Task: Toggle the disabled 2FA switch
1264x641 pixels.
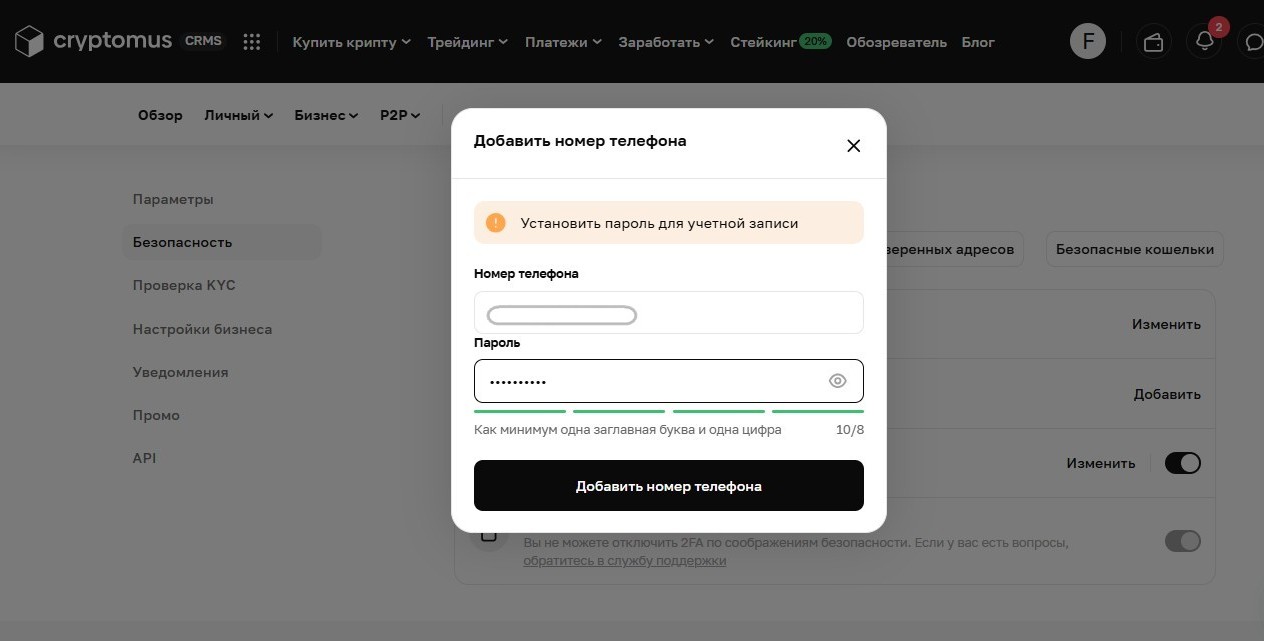Action: (1183, 541)
